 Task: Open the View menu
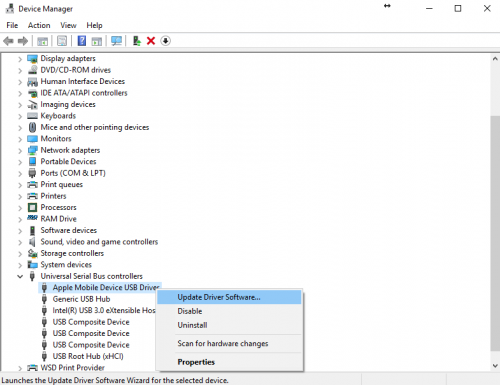[x=68, y=25]
